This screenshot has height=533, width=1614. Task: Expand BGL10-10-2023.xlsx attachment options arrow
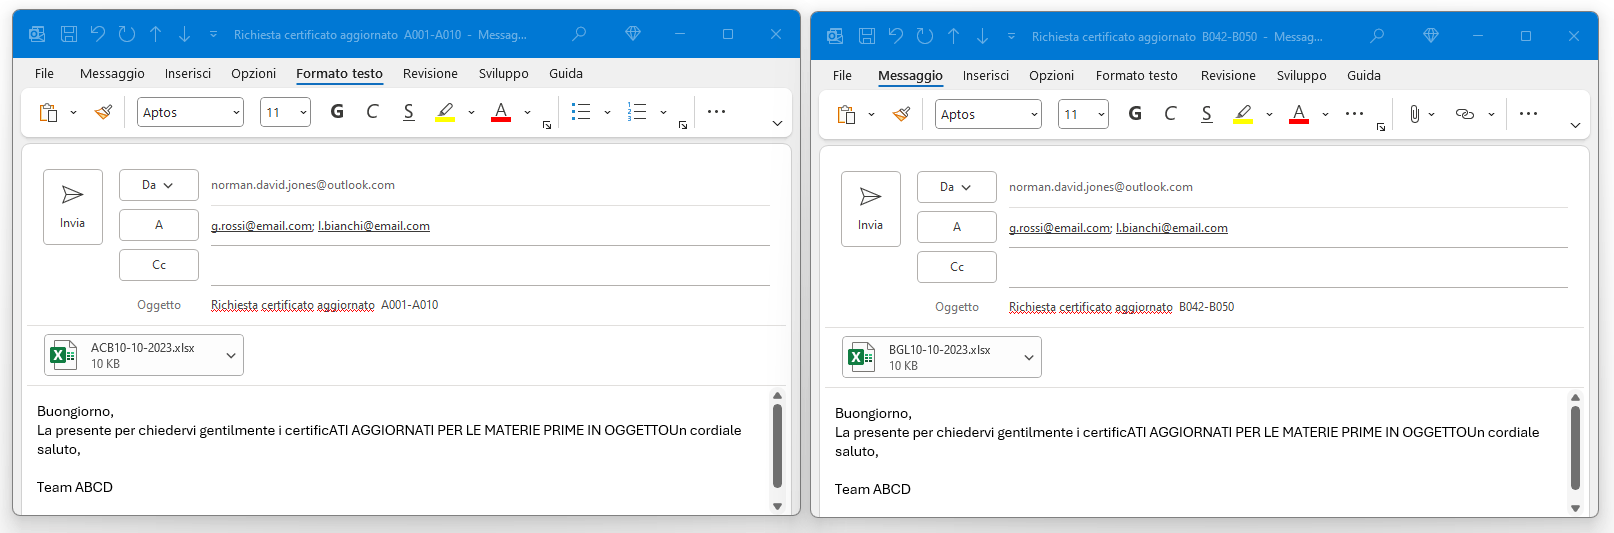[x=1029, y=357]
